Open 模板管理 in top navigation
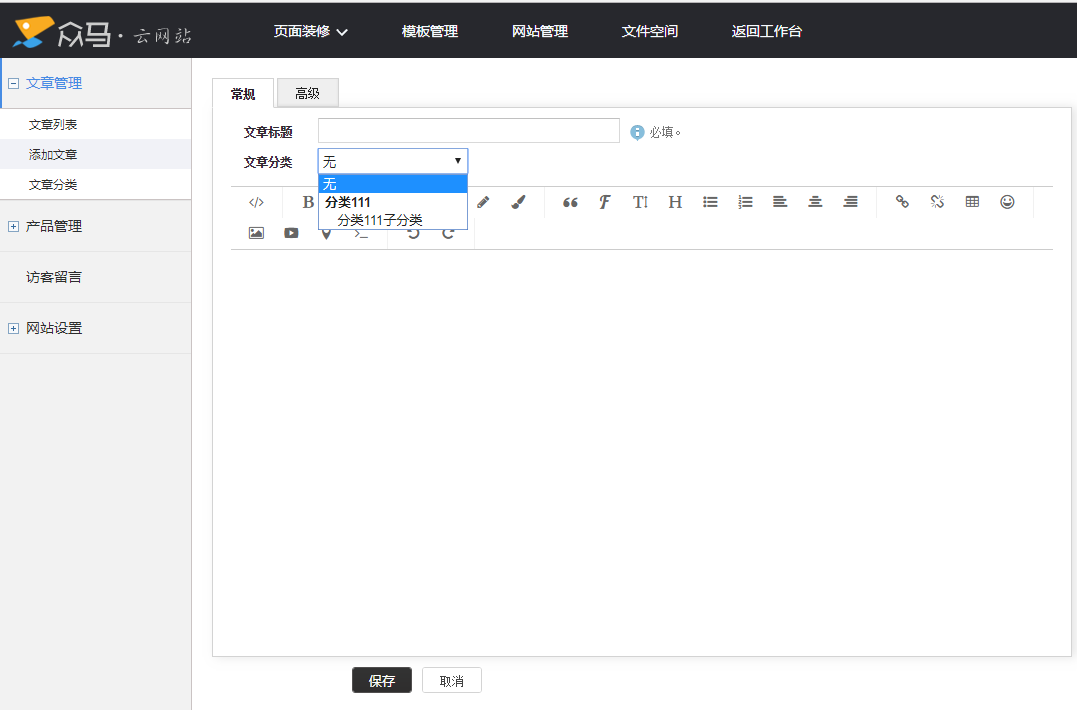The width and height of the screenshot is (1077, 710). coord(430,32)
